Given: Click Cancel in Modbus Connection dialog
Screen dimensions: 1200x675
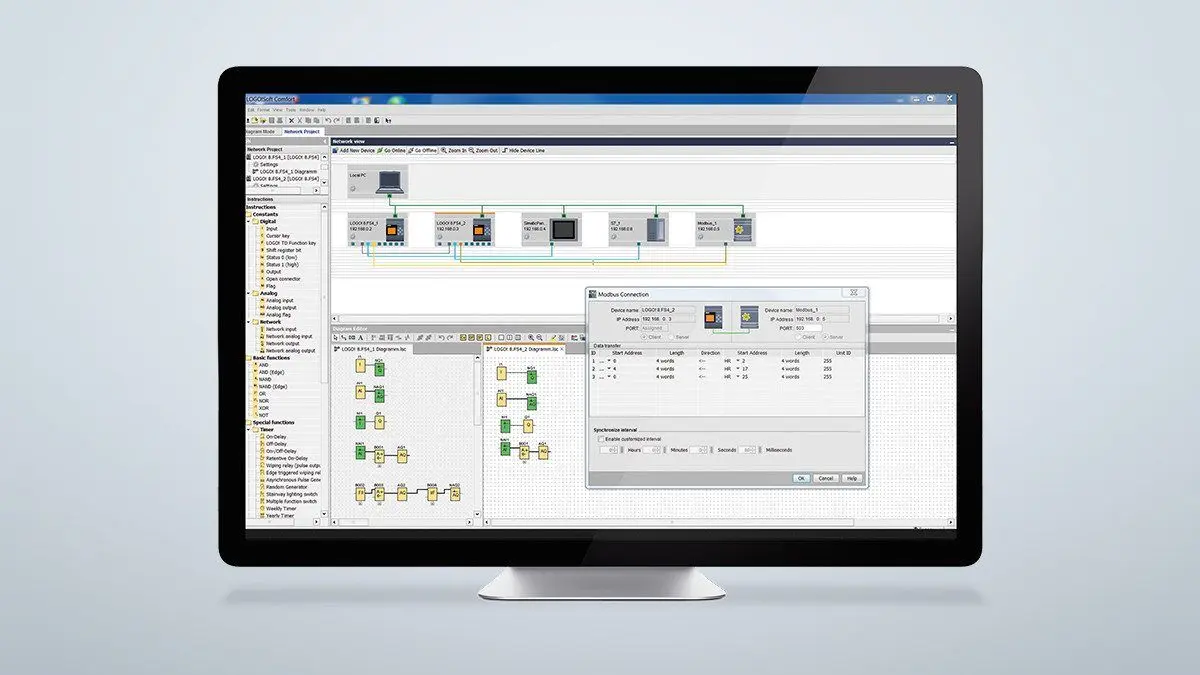Looking at the screenshot, I should [826, 478].
